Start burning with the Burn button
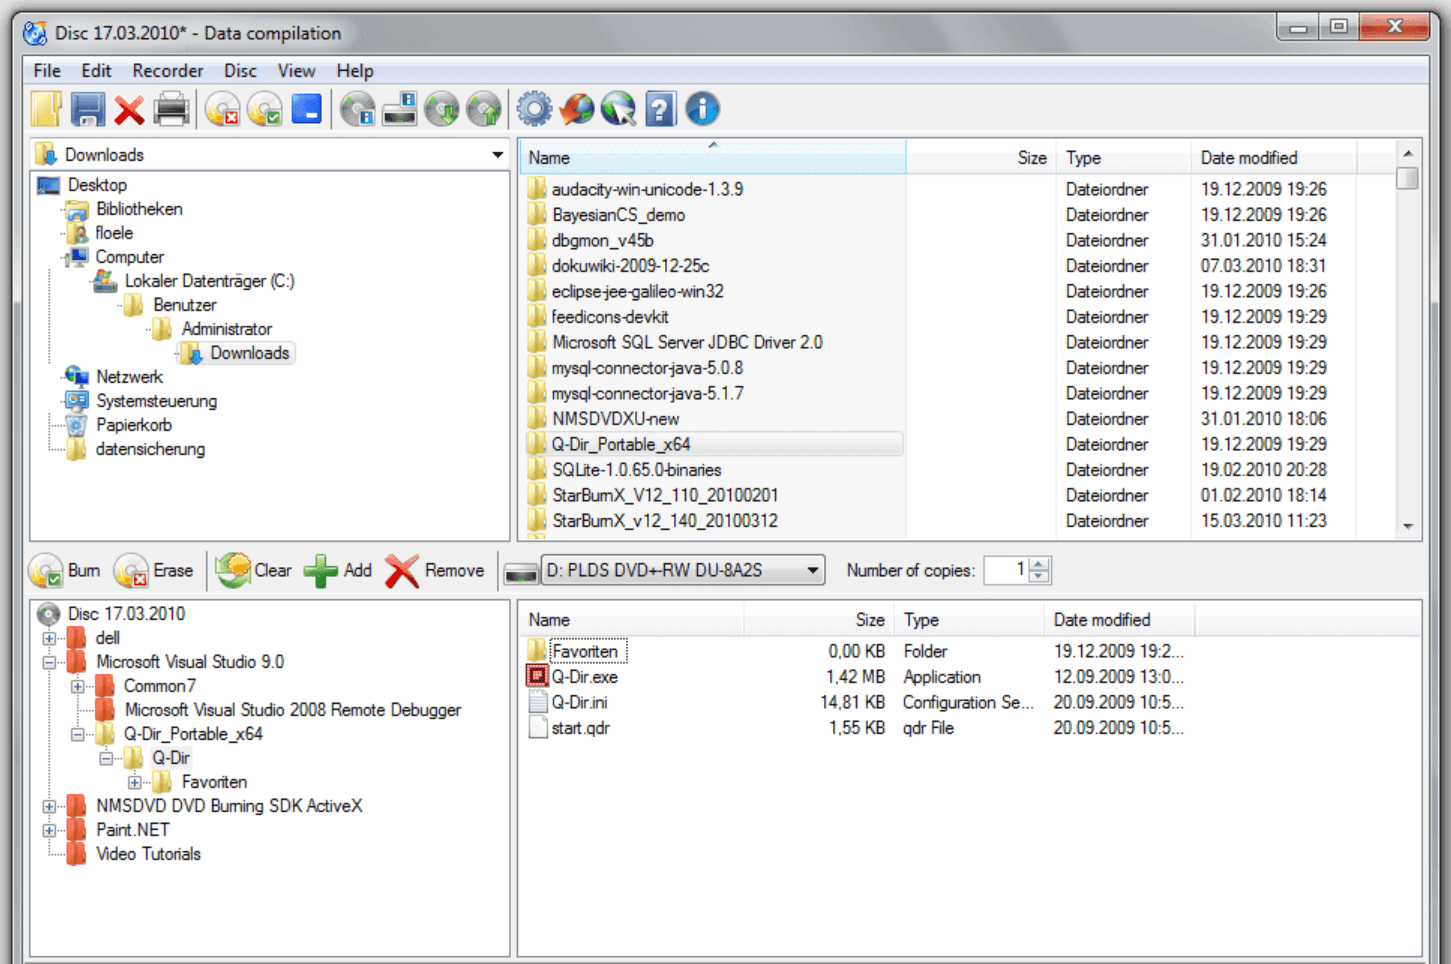Screen dimensions: 1451x964 66,571
